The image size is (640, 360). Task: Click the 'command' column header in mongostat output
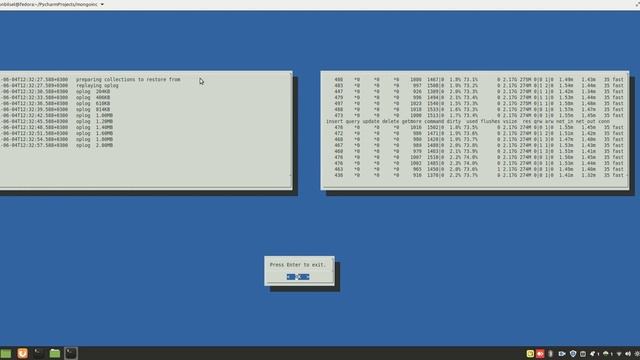click(x=434, y=122)
